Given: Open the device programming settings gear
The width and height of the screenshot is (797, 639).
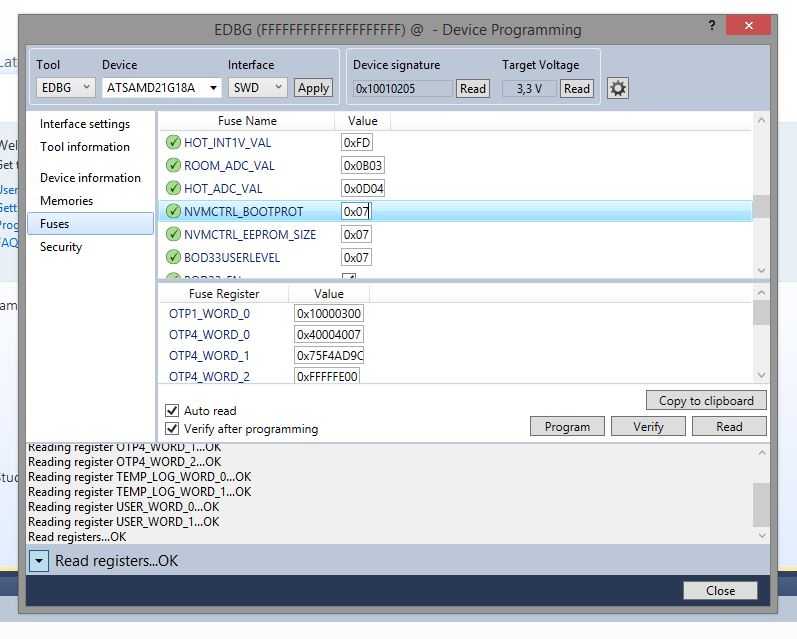Looking at the screenshot, I should (618, 88).
